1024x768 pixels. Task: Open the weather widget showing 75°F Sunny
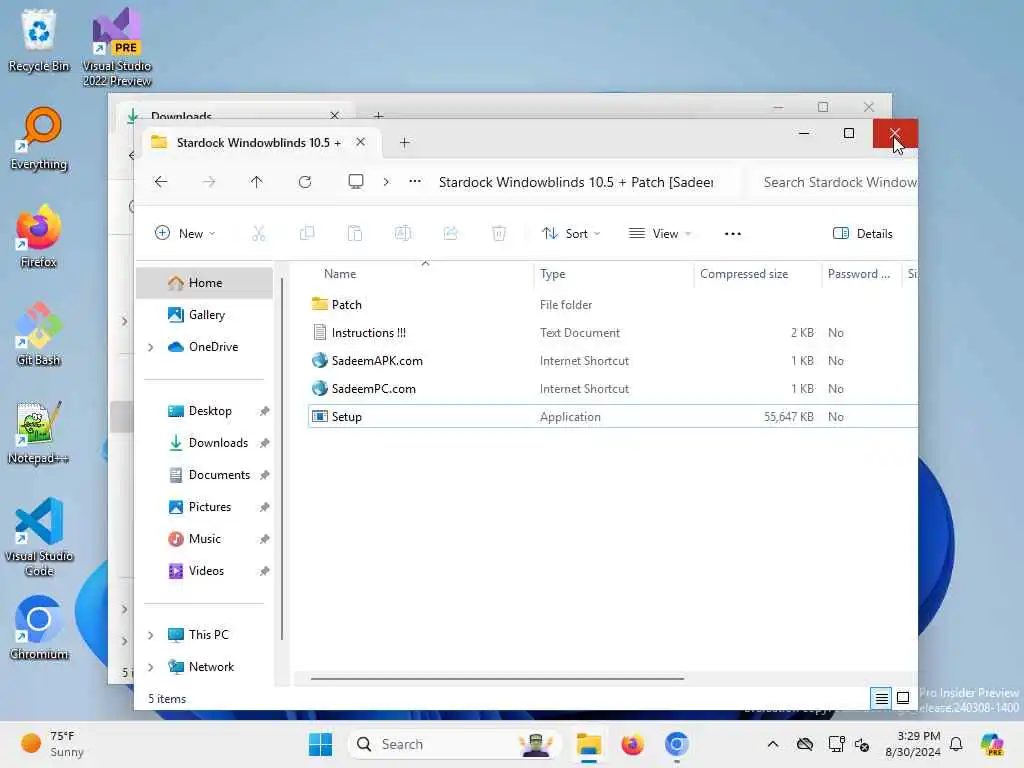(x=52, y=744)
